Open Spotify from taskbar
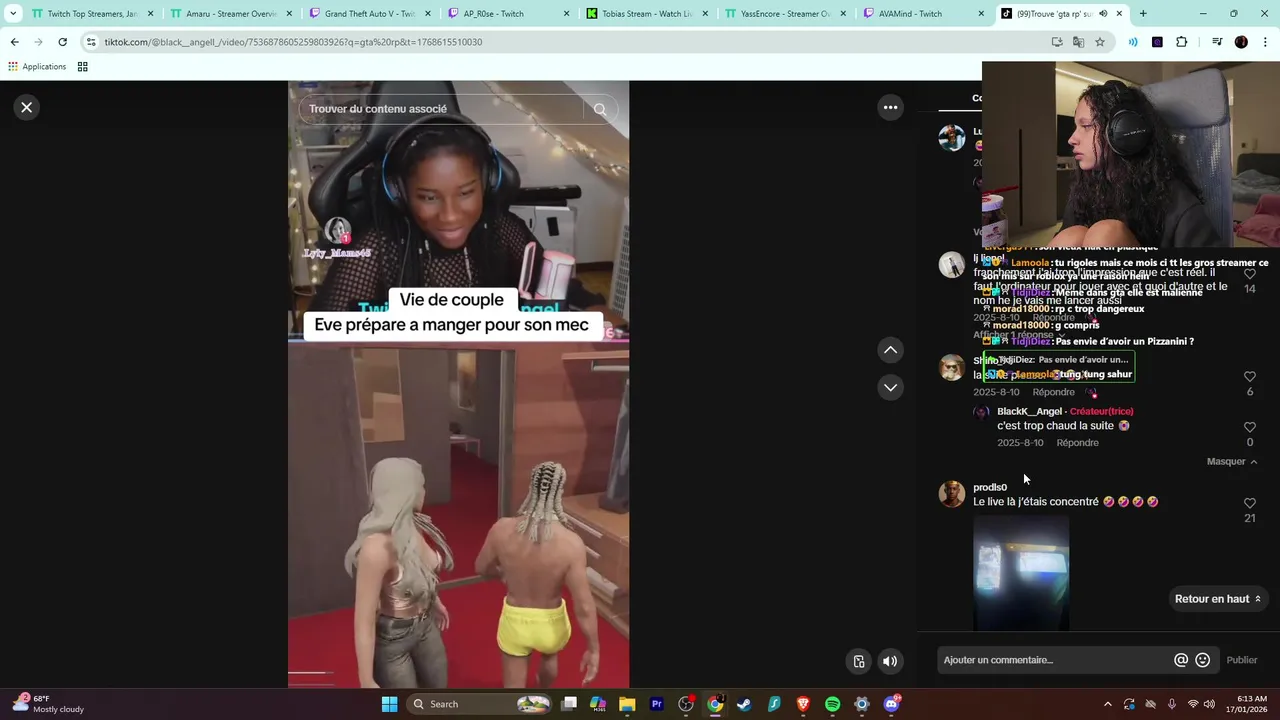This screenshot has height=720, width=1280. pos(832,704)
